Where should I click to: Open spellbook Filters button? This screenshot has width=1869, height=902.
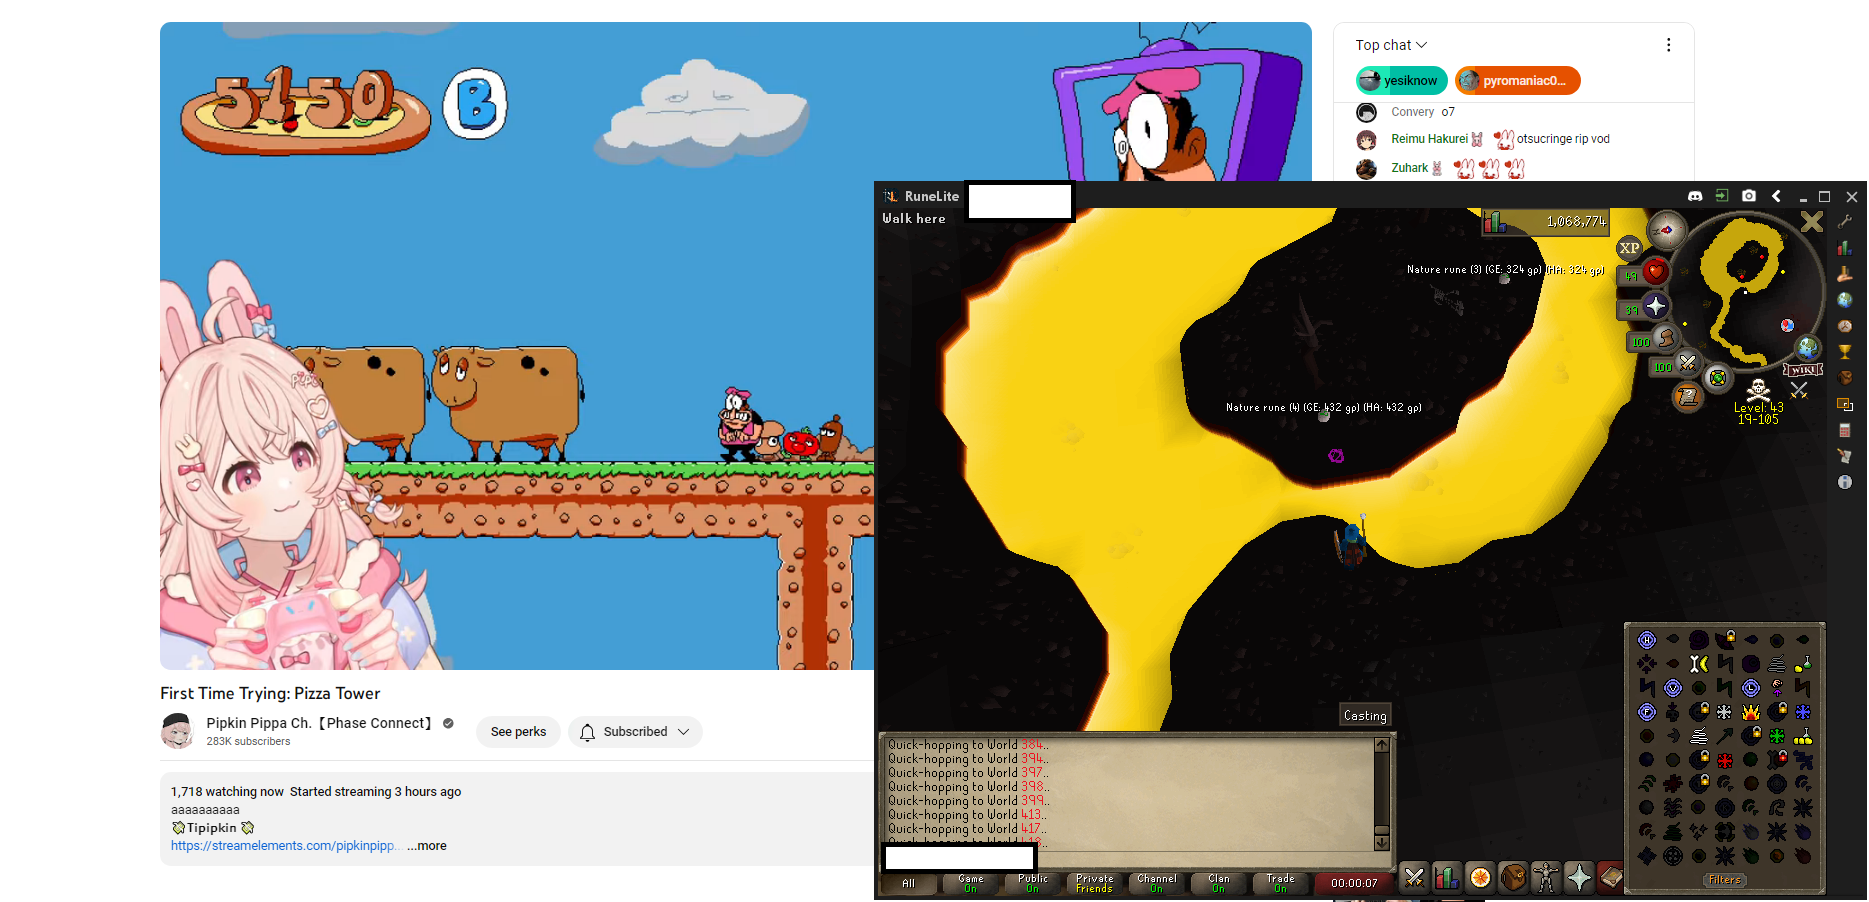point(1725,880)
